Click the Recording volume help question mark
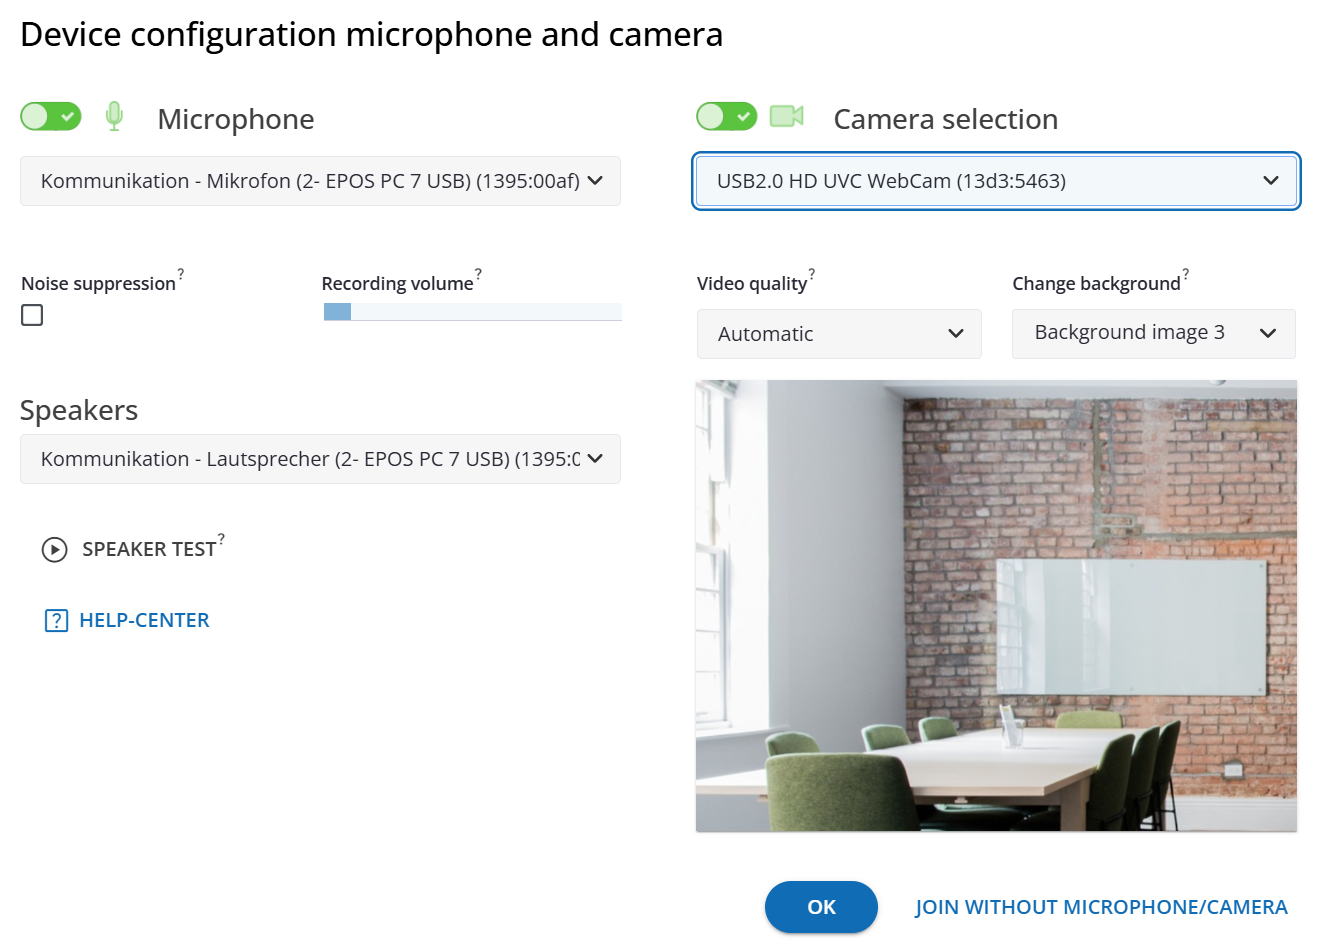Image resolution: width=1327 pixels, height=943 pixels. pos(478,272)
